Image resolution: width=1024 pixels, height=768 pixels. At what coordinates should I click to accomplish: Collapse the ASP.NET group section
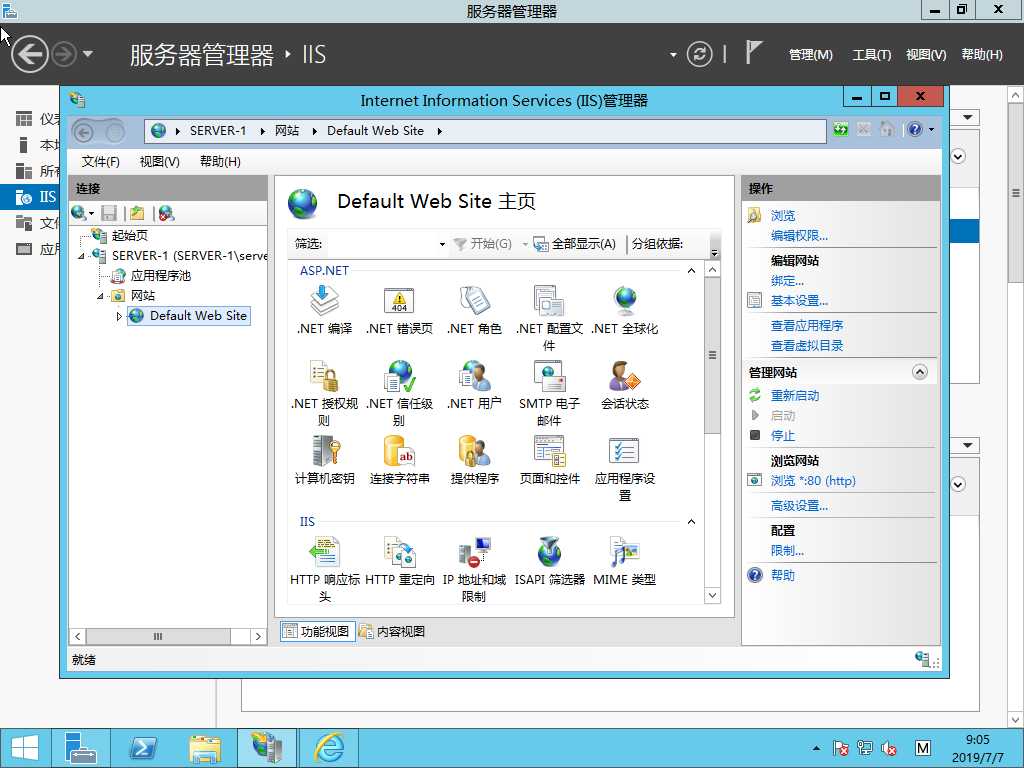pyautogui.click(x=691, y=270)
